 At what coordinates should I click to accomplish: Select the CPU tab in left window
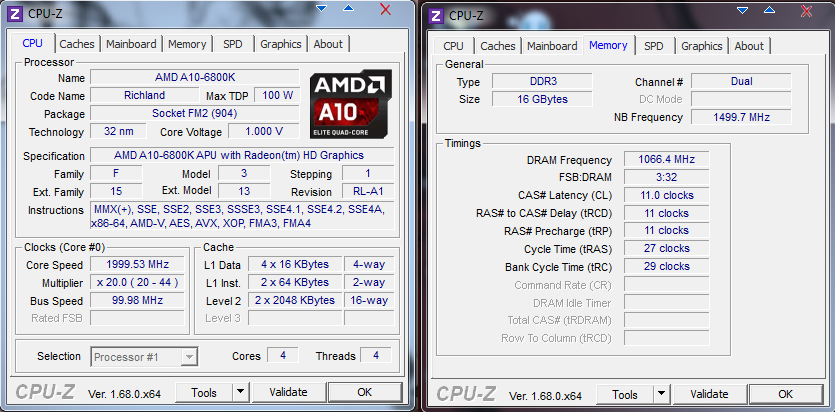tap(32, 43)
